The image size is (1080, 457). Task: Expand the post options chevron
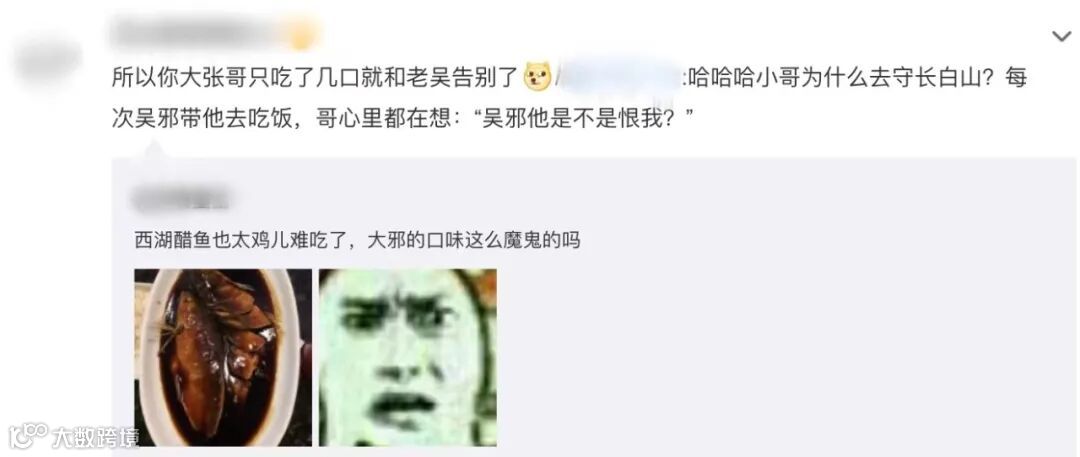click(x=1061, y=37)
